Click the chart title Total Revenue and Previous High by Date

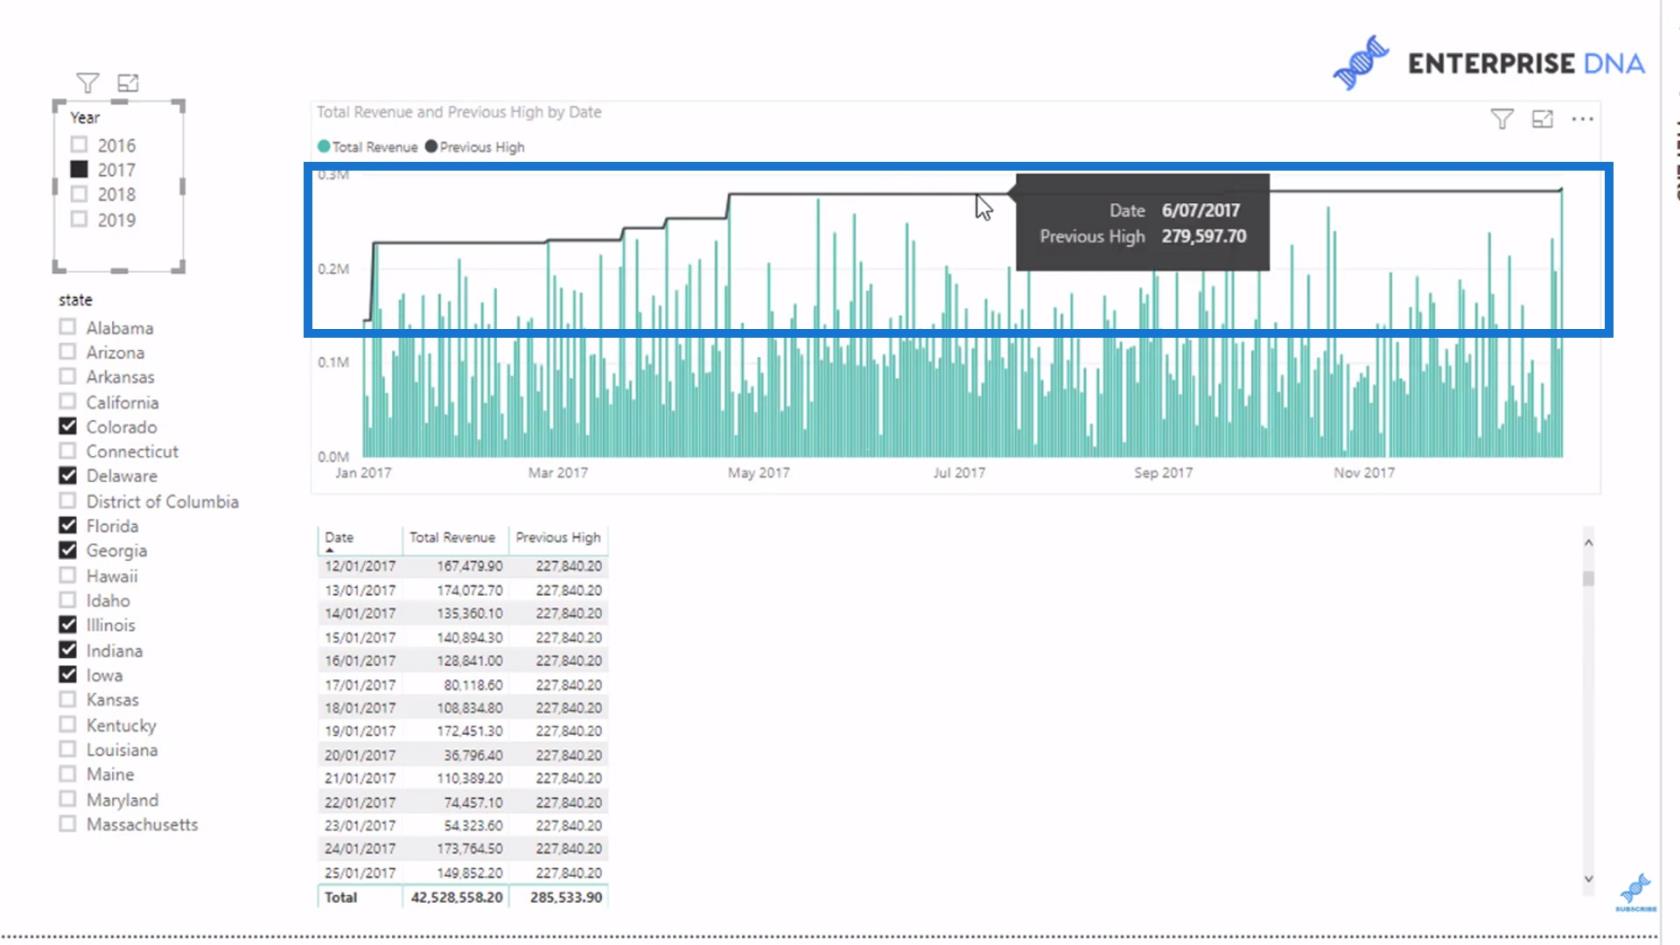459,112
